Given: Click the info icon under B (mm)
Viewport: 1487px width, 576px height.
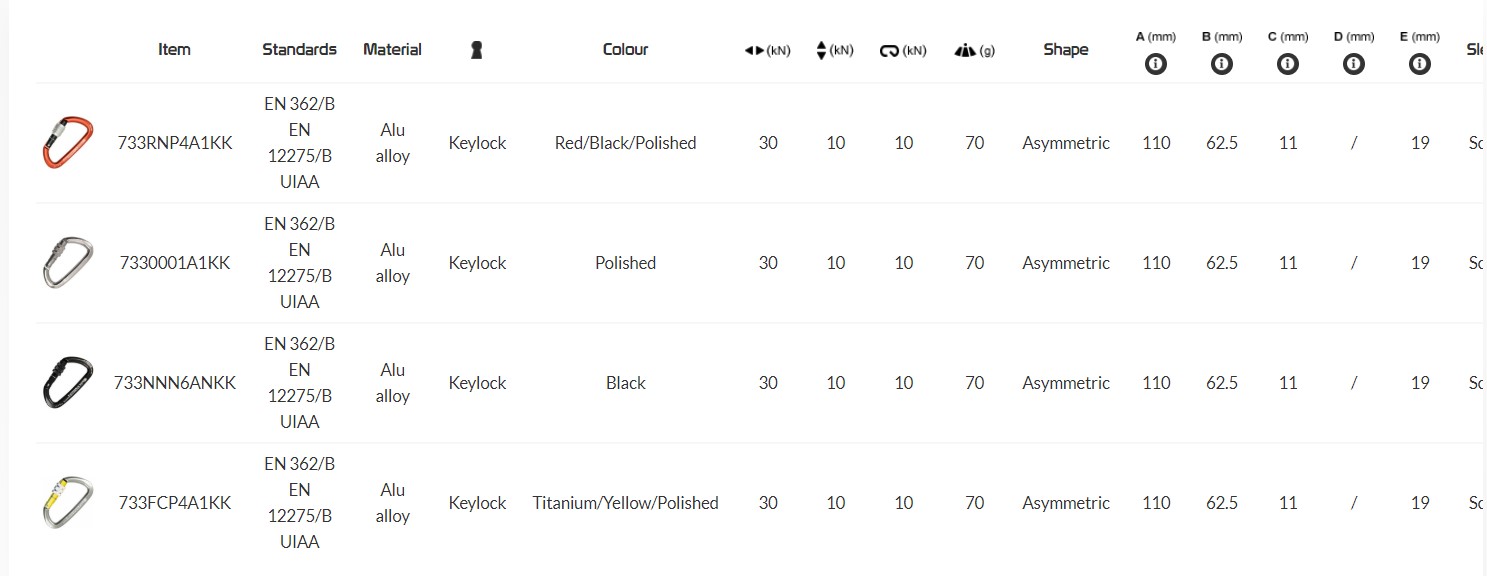Looking at the screenshot, I should [1221, 64].
